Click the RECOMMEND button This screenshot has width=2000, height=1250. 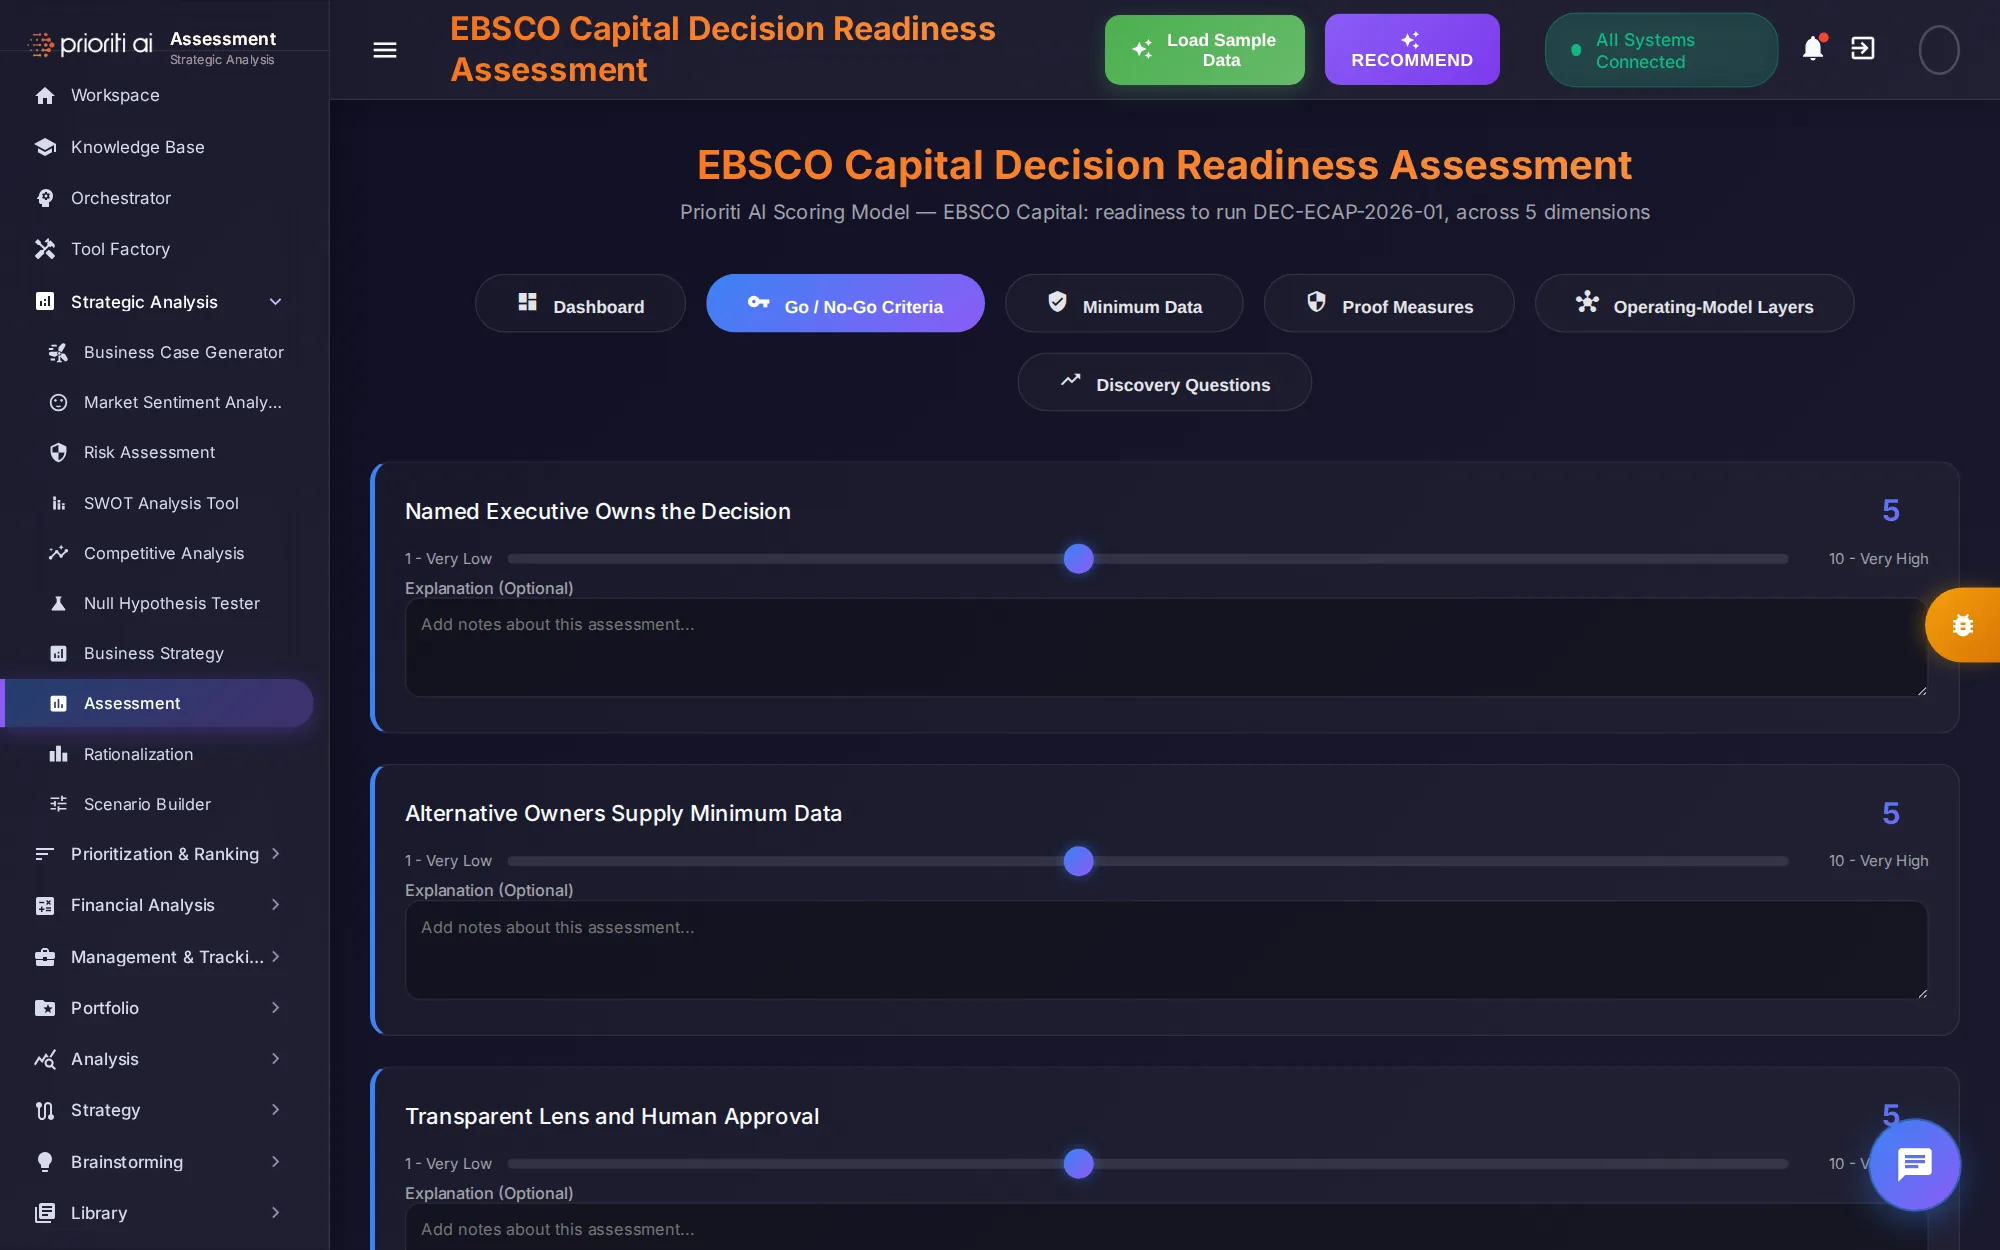tap(1412, 50)
